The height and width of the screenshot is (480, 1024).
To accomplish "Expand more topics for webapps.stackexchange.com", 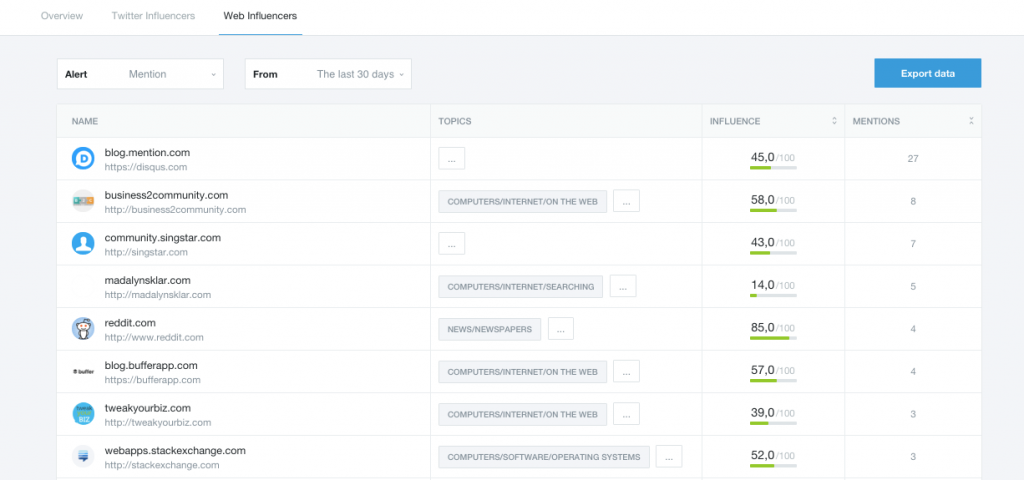I will coord(669,456).
